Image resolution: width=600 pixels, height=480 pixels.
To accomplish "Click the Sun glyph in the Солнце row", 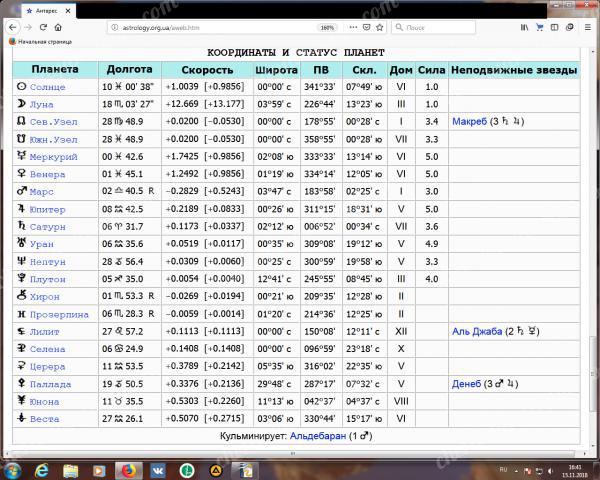I will 21,87.
